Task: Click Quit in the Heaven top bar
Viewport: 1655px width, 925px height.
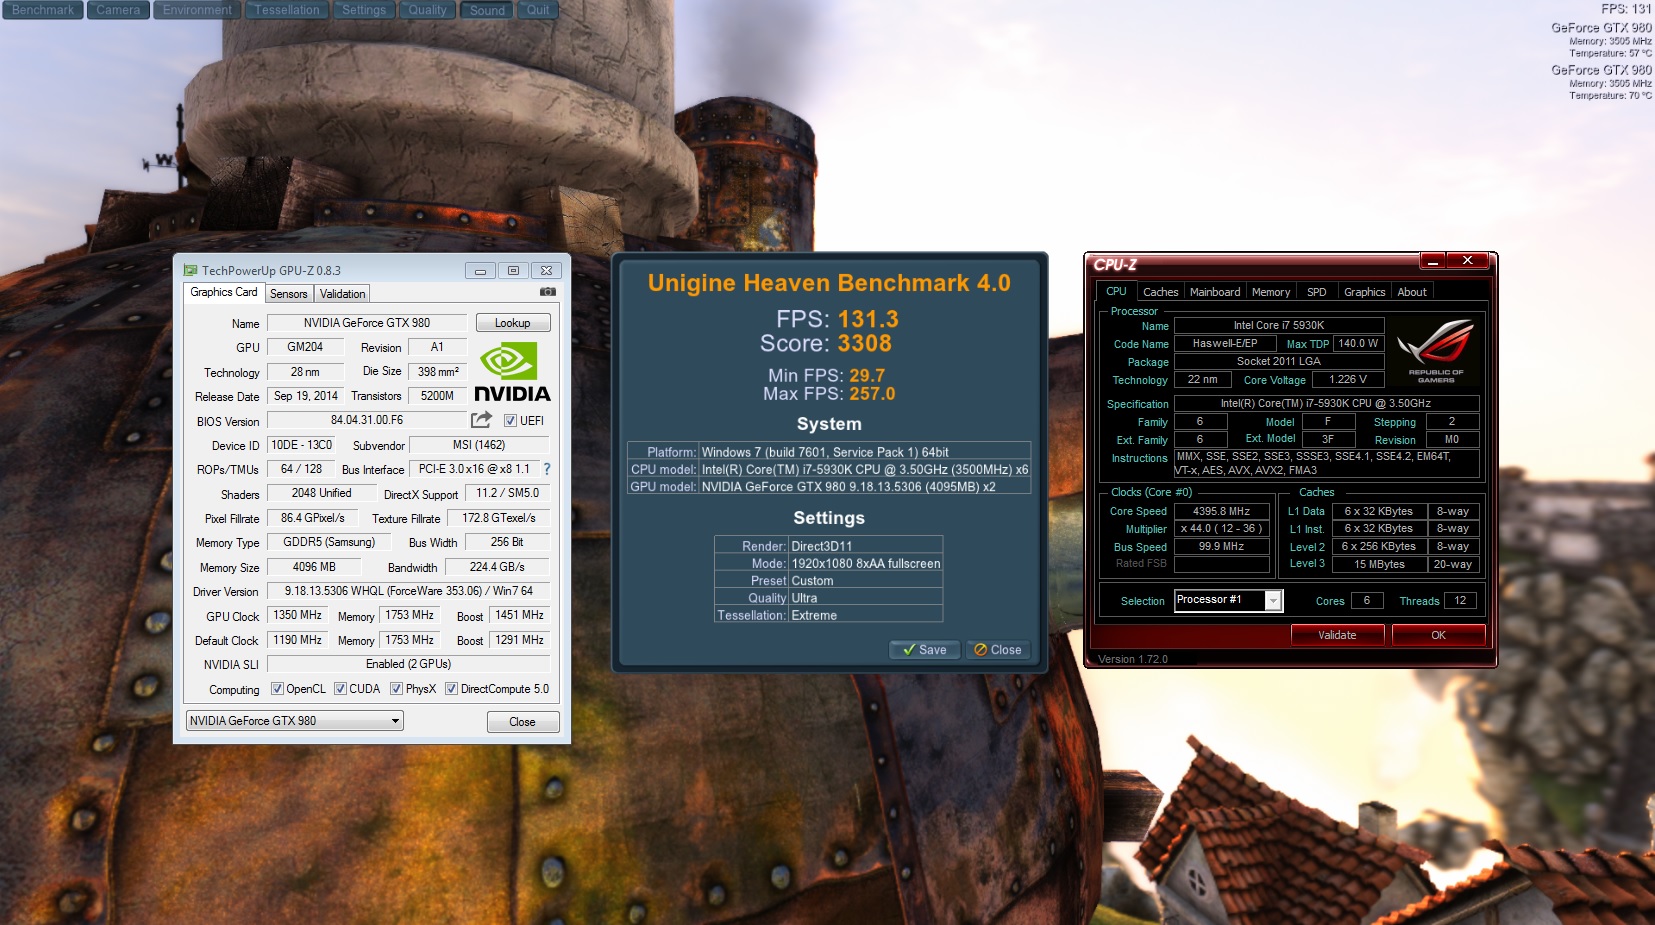Action: pos(538,10)
